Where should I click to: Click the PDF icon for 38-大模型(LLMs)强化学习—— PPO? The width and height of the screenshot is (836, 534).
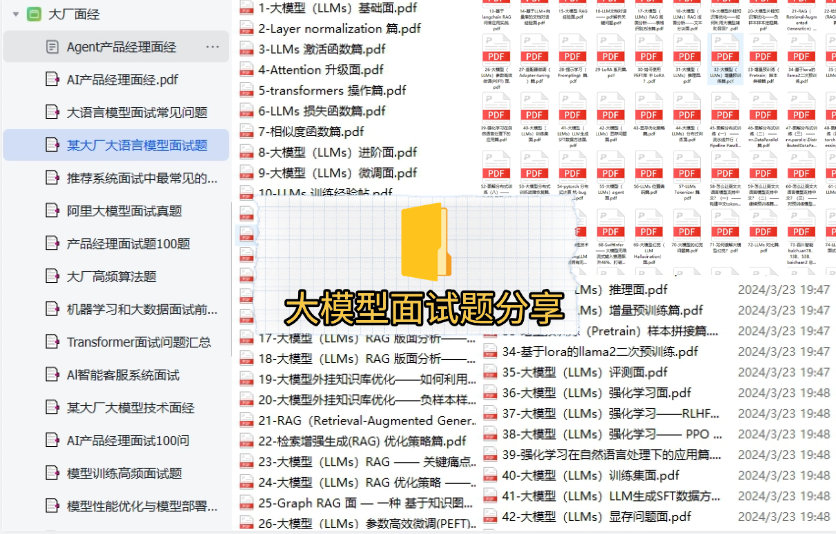point(491,434)
